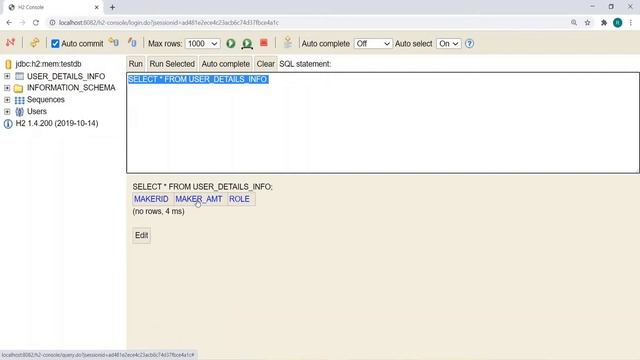The image size is (640, 360).
Task: Open the browser extensions puzzle icon
Action: tap(604, 23)
